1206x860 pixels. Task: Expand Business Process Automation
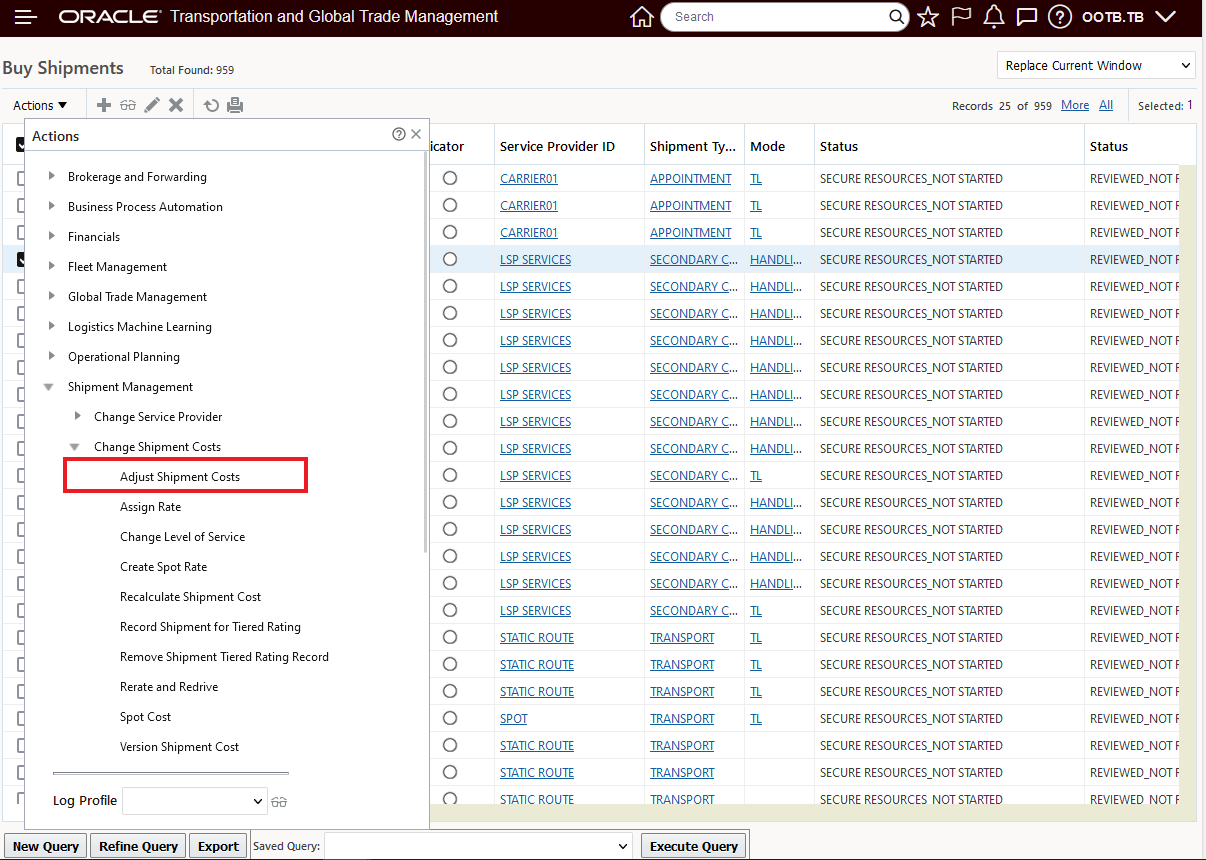pos(52,206)
